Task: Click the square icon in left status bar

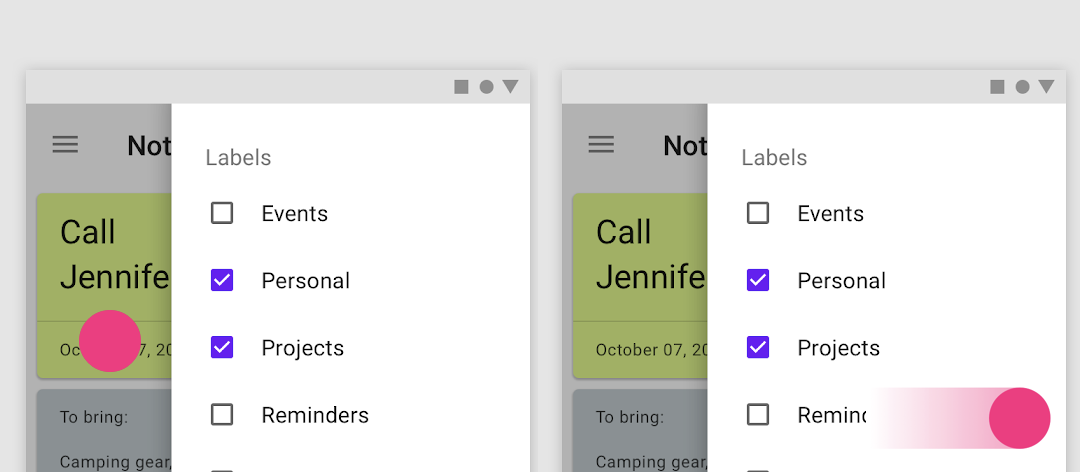Action: tap(461, 87)
